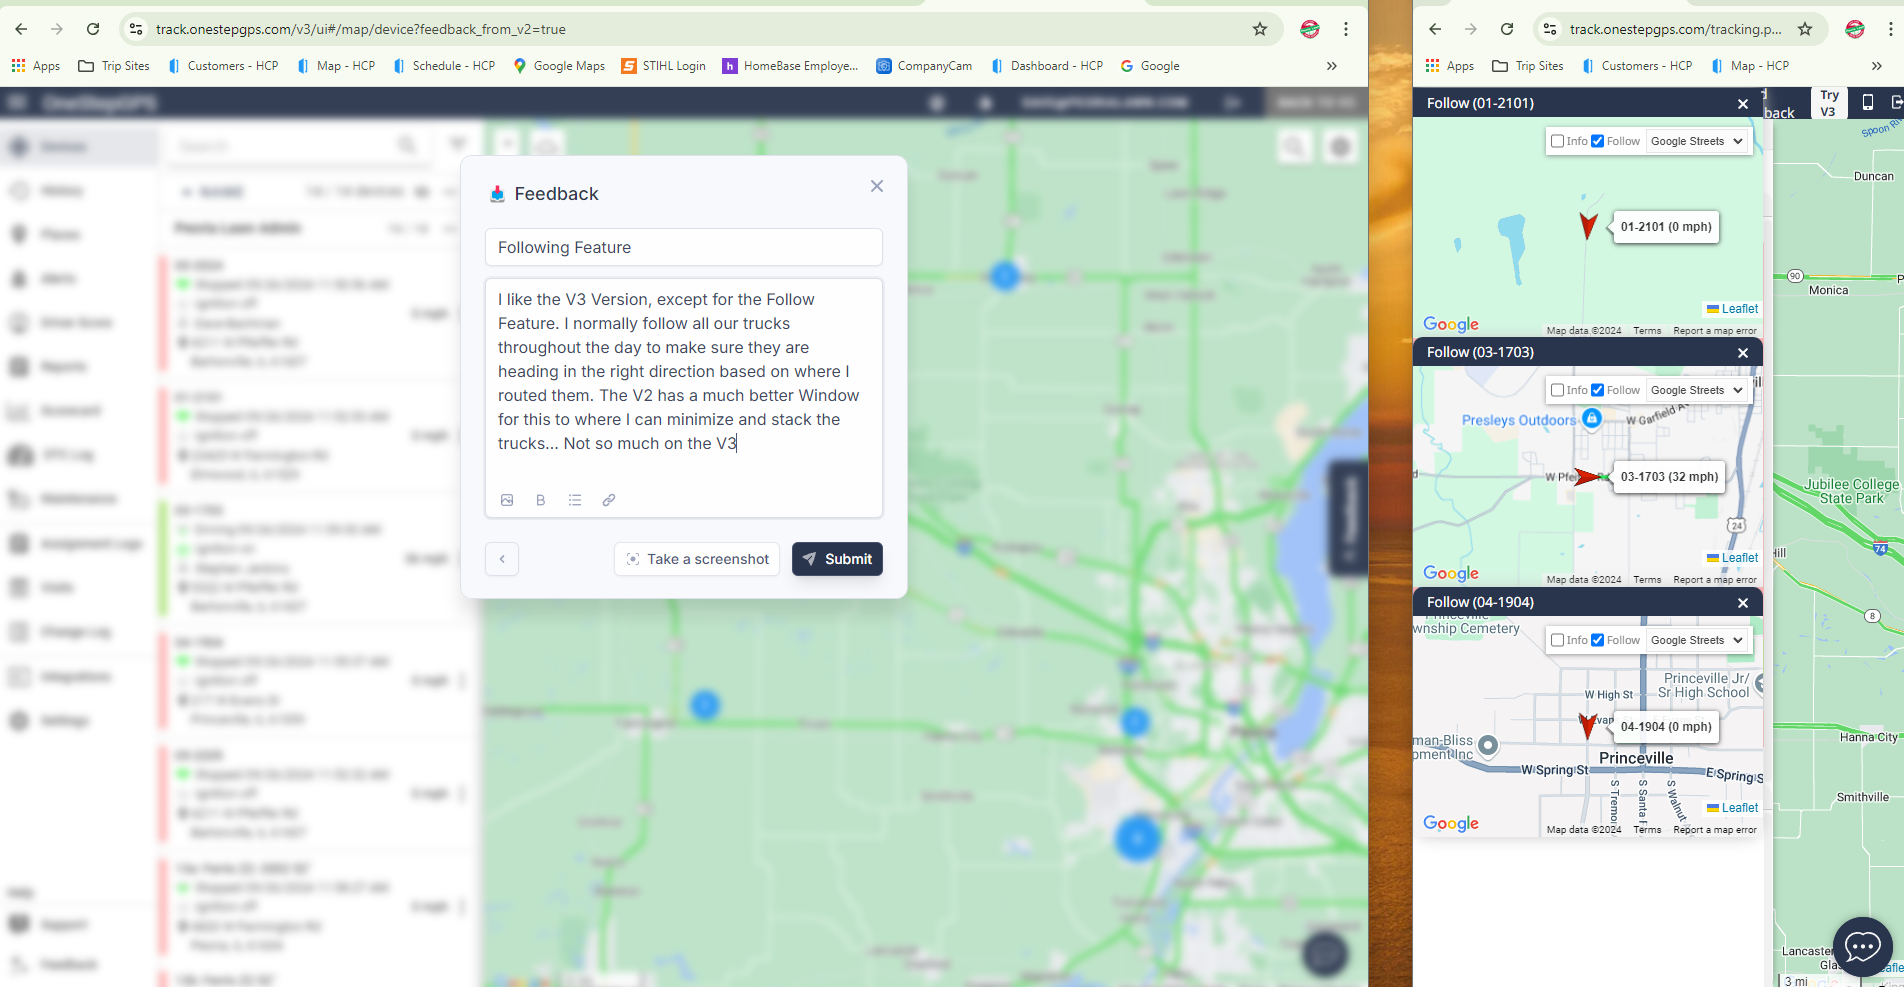
Task: Open Terms link in 01-2101 map
Action: point(1647,331)
